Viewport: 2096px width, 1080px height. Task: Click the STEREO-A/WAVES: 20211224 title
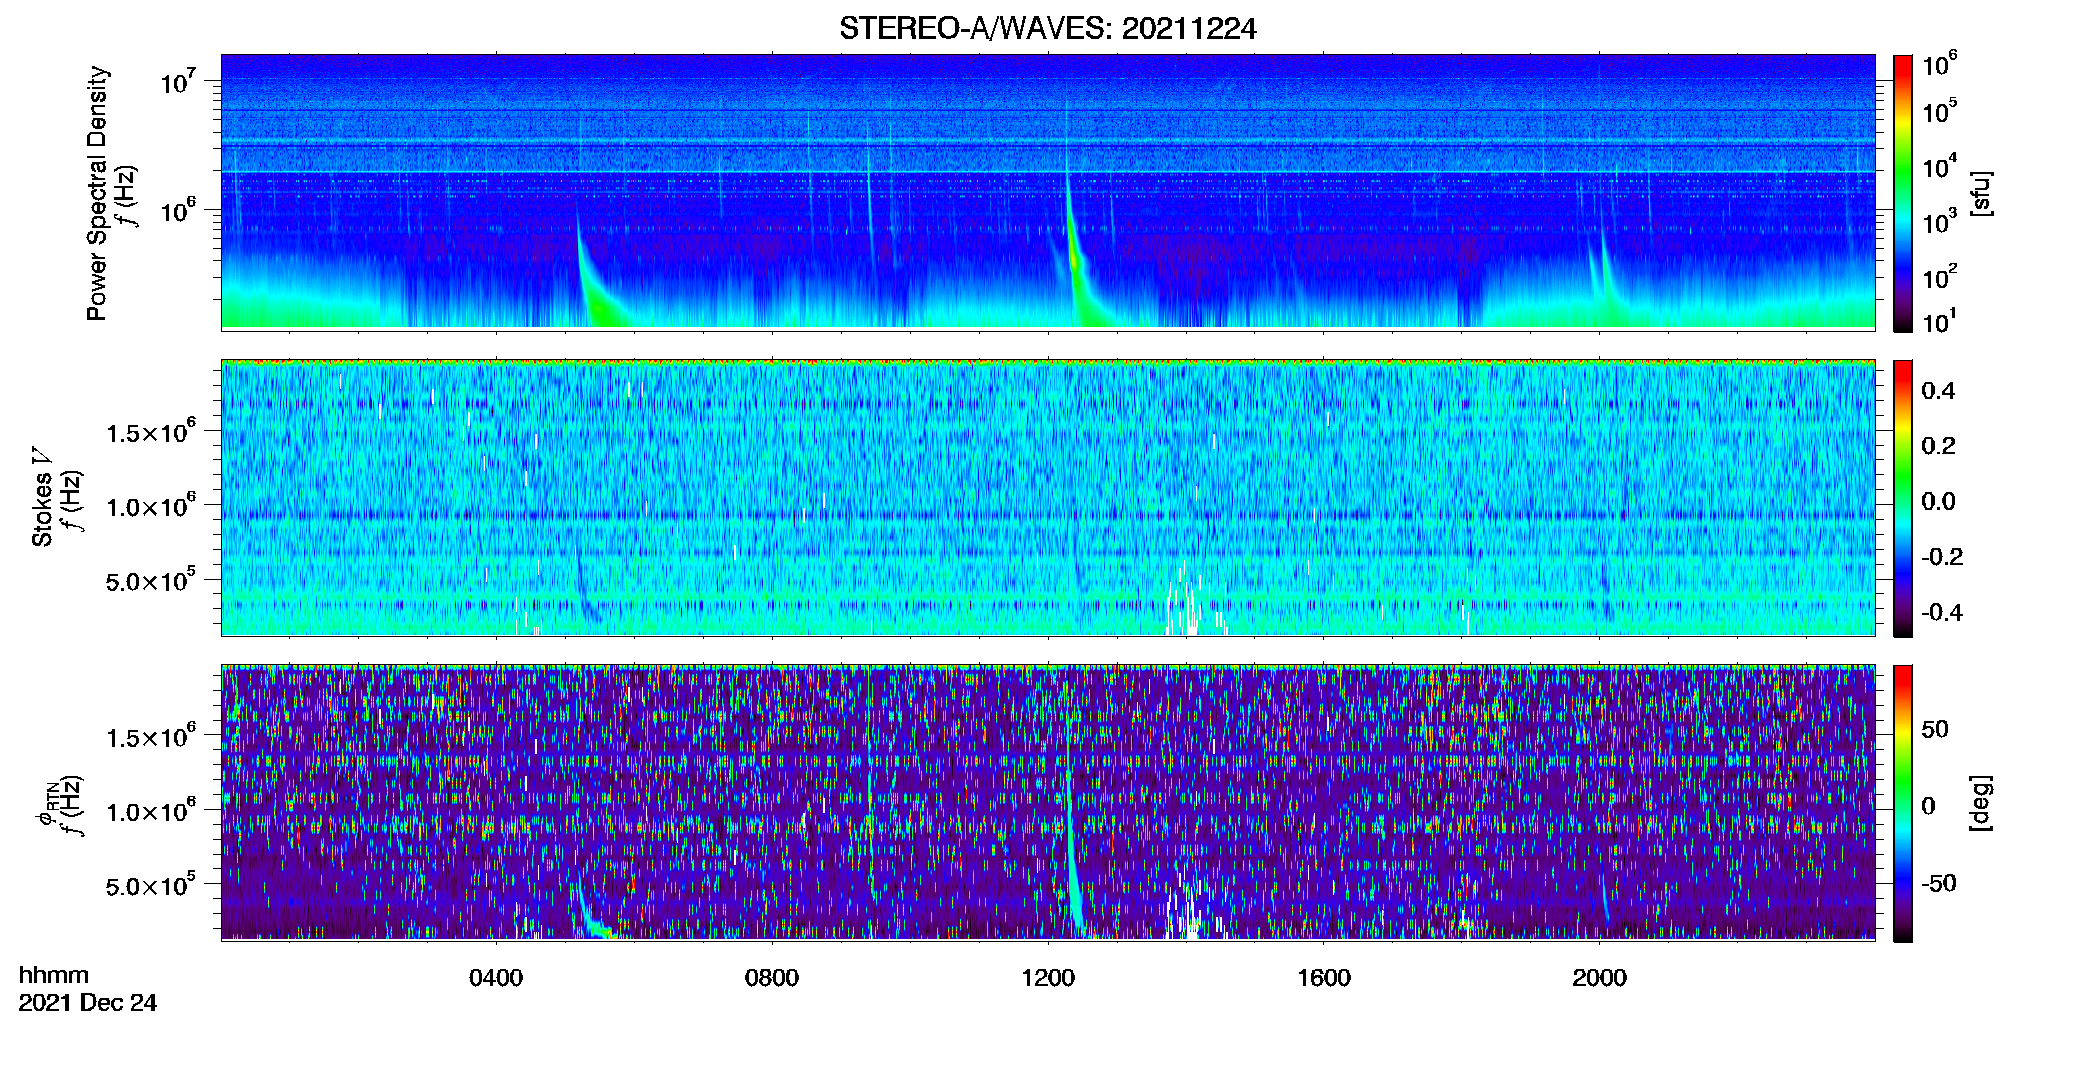[x=1047, y=28]
